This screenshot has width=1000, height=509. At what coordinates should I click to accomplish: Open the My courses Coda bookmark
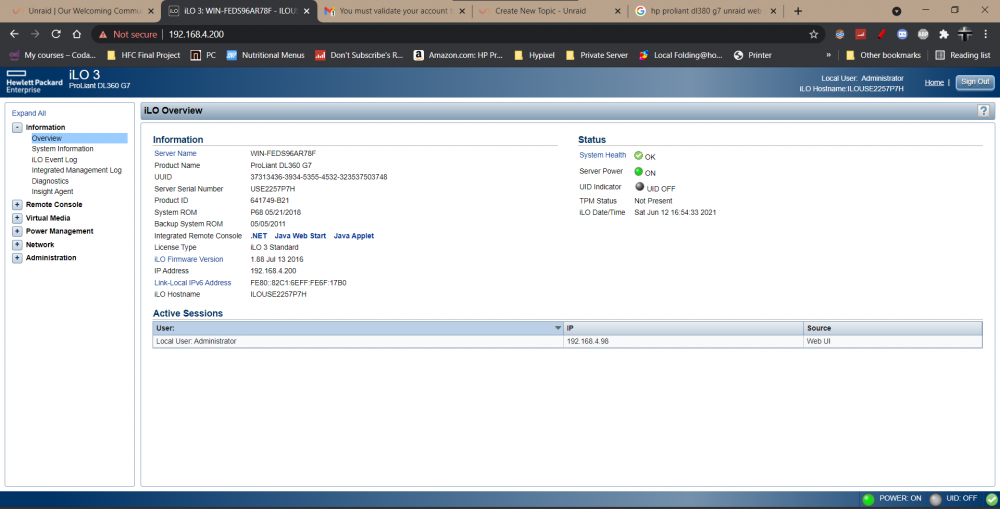click(x=52, y=55)
